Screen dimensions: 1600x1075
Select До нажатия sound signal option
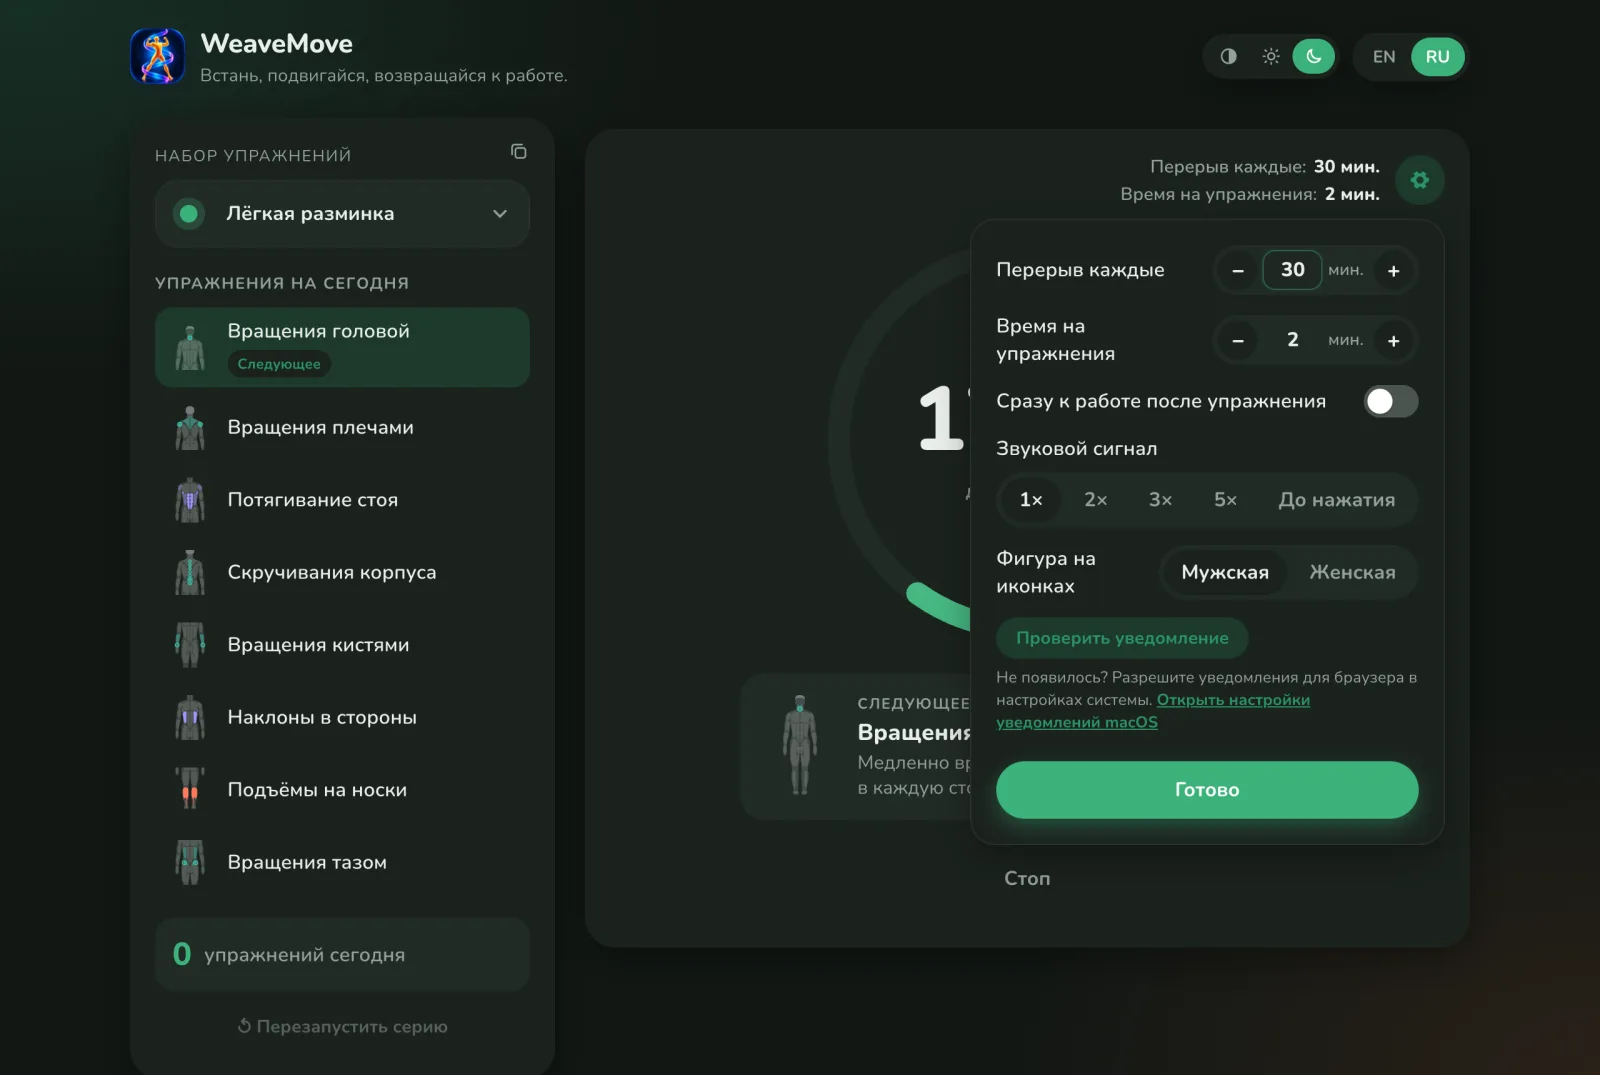(x=1337, y=500)
